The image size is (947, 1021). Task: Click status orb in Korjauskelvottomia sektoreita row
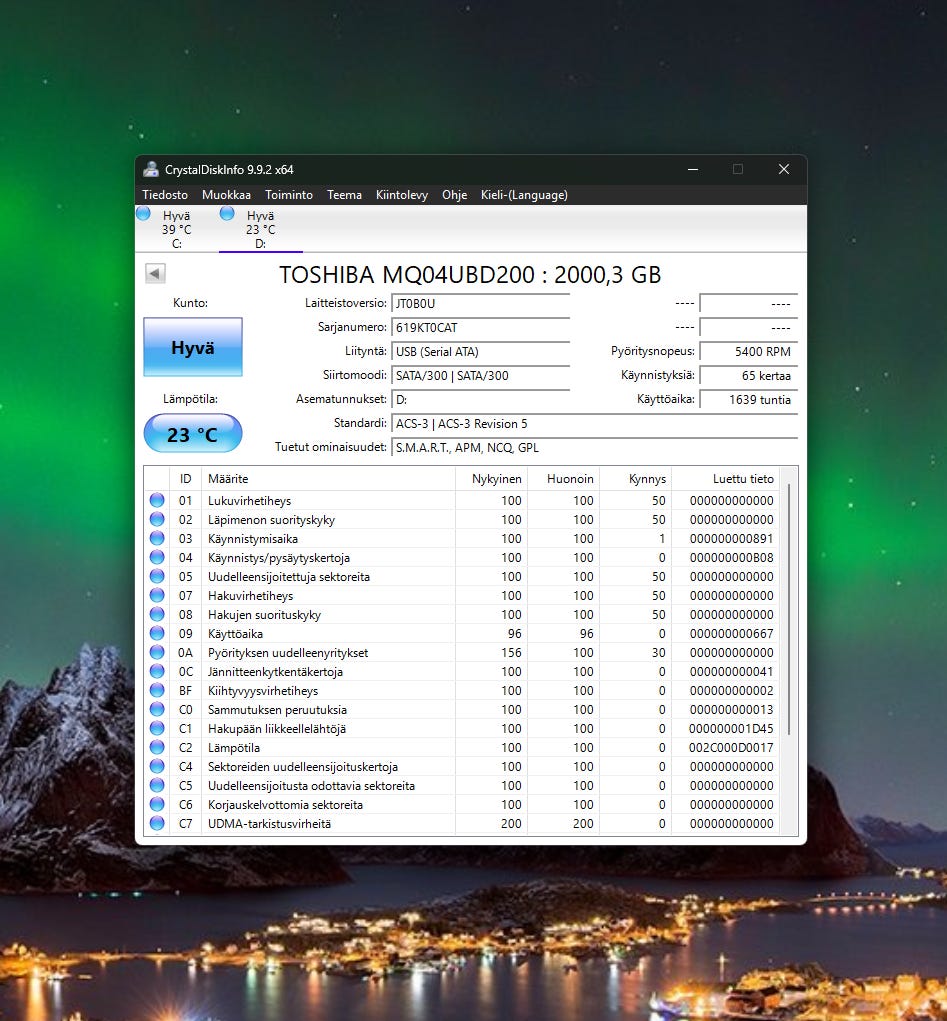157,804
